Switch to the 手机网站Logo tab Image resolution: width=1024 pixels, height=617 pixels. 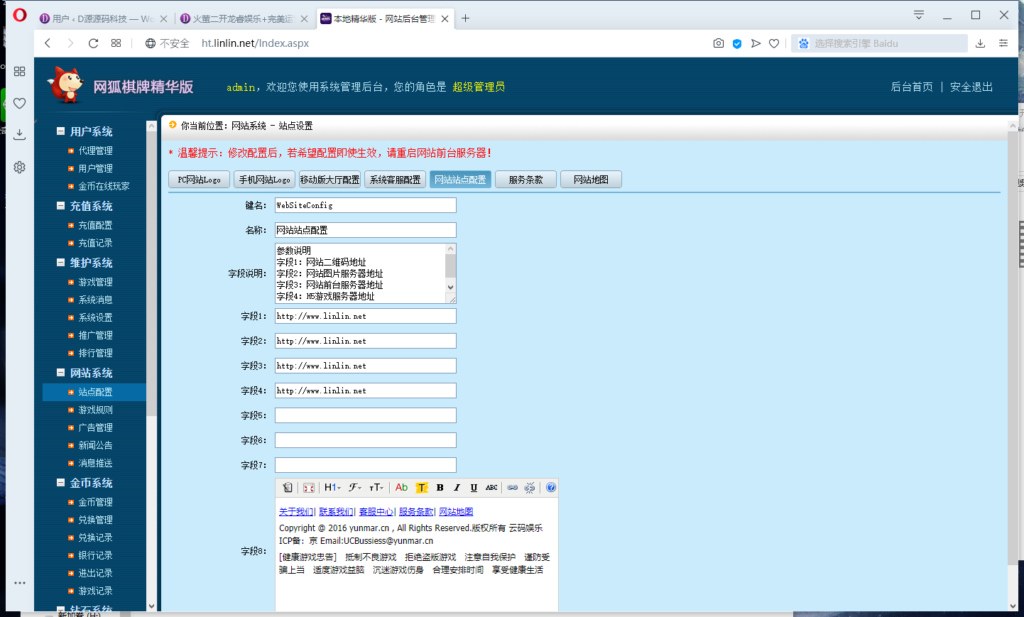pyautogui.click(x=262, y=179)
